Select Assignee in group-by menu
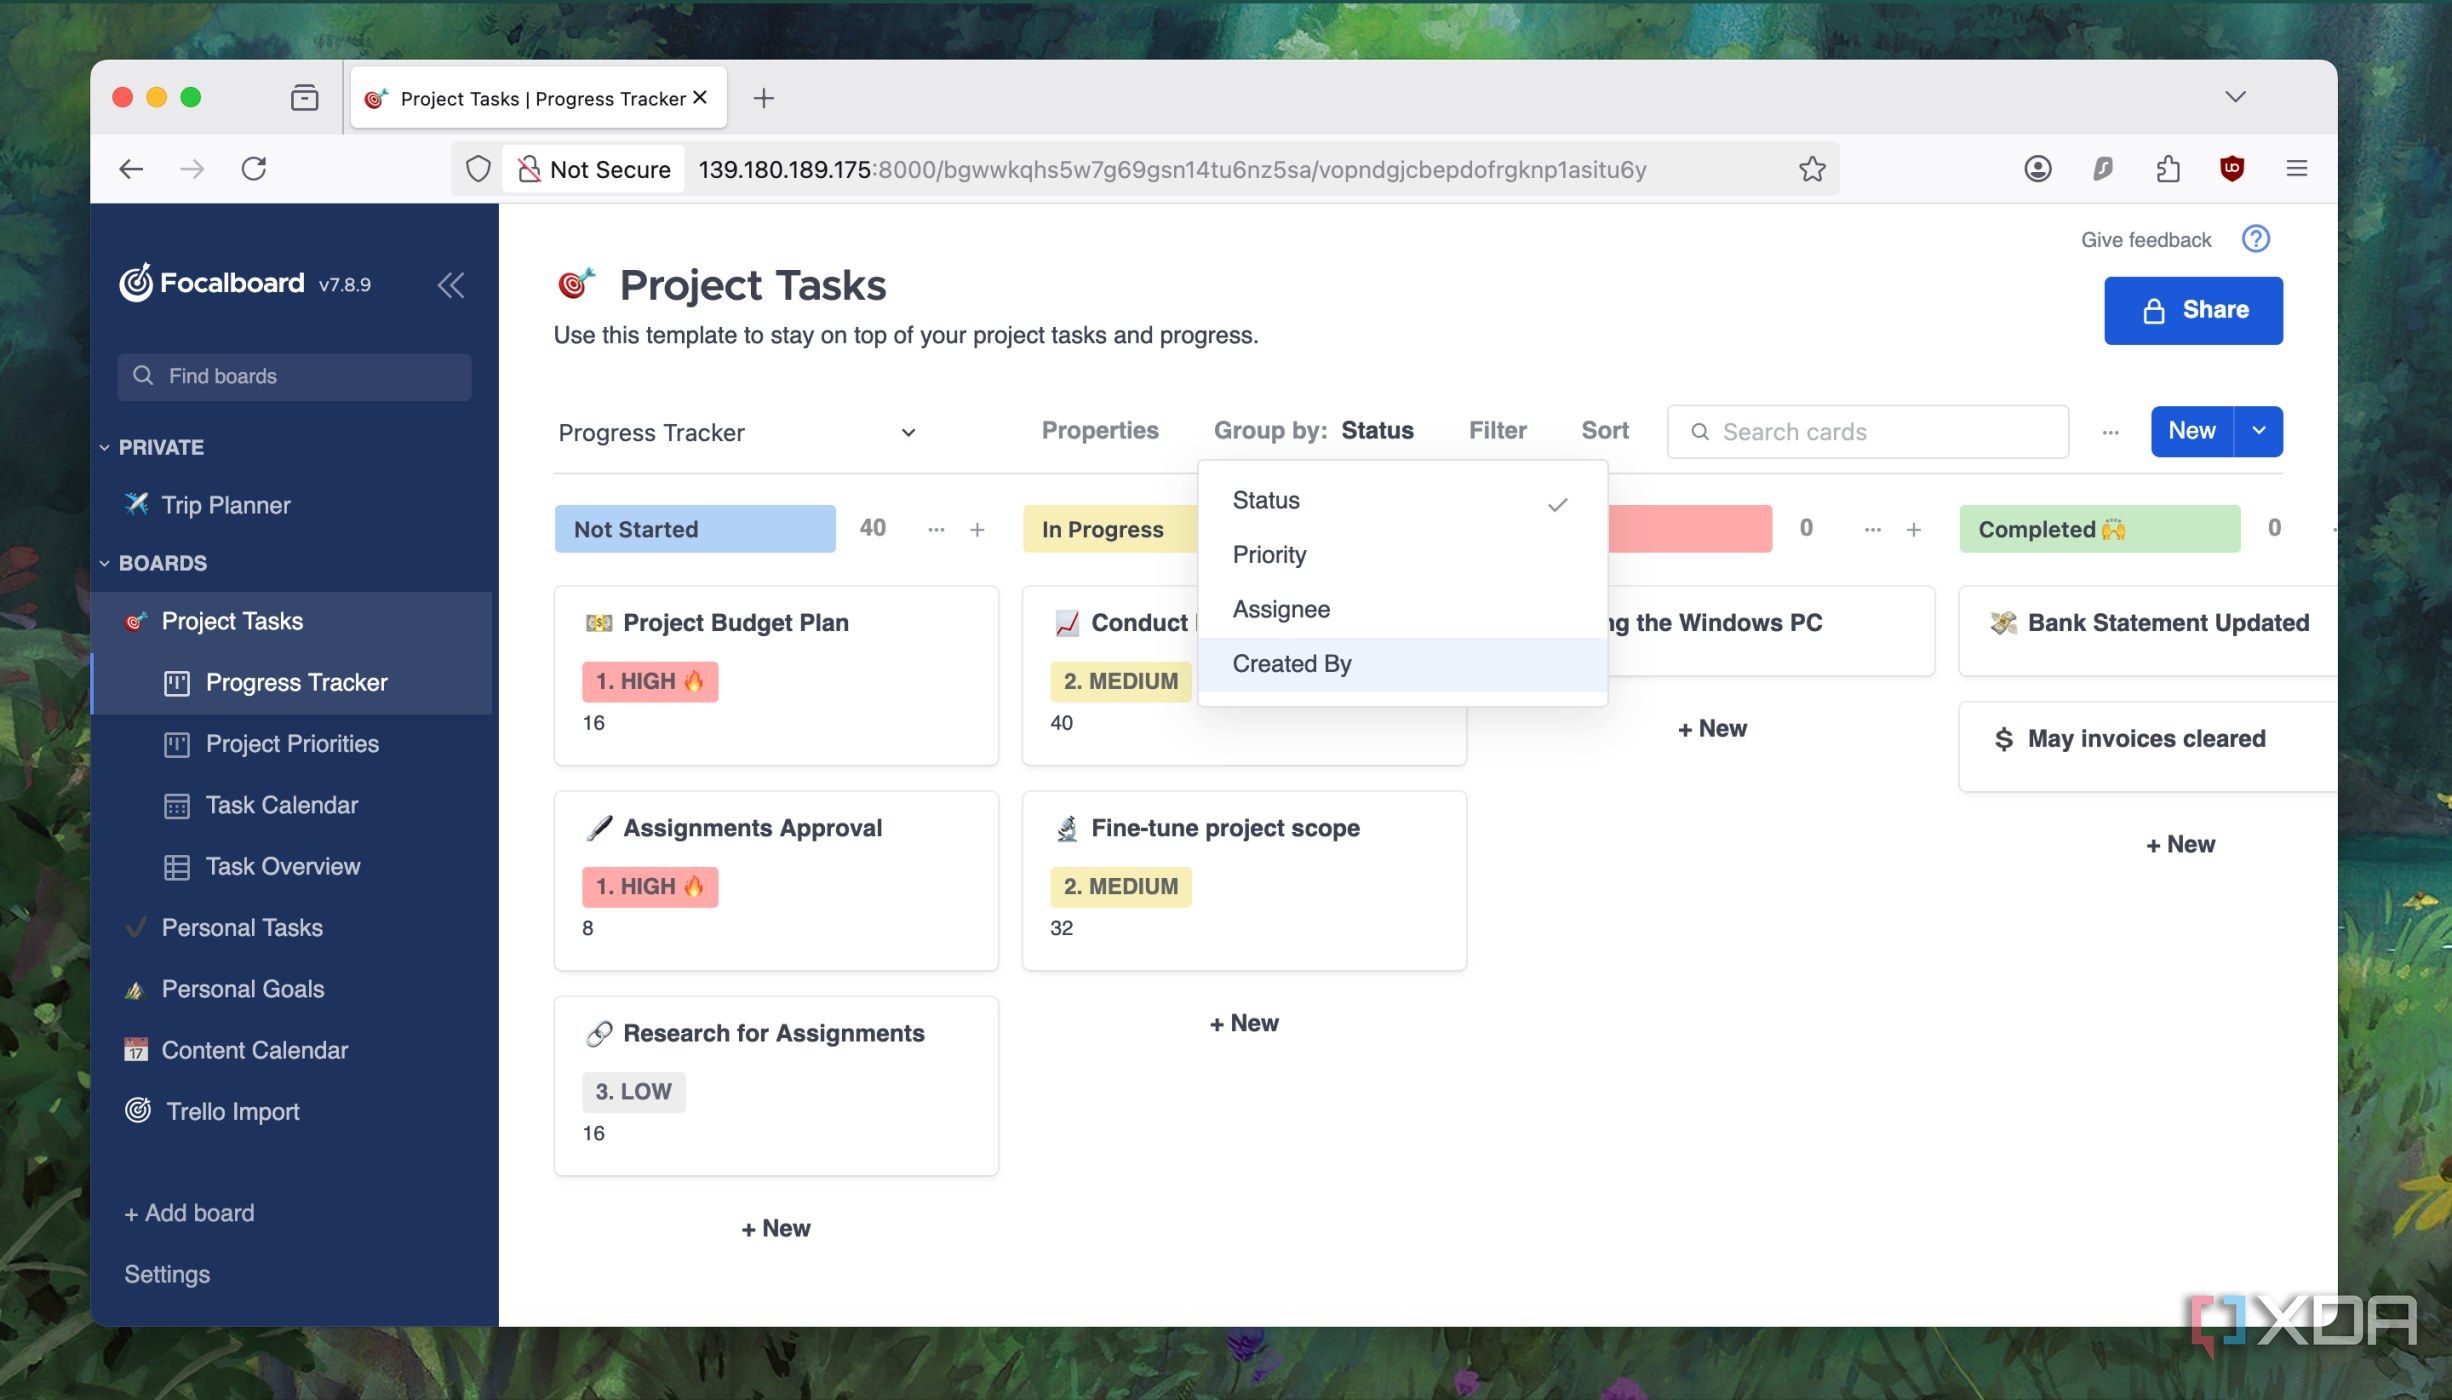 (1402, 609)
